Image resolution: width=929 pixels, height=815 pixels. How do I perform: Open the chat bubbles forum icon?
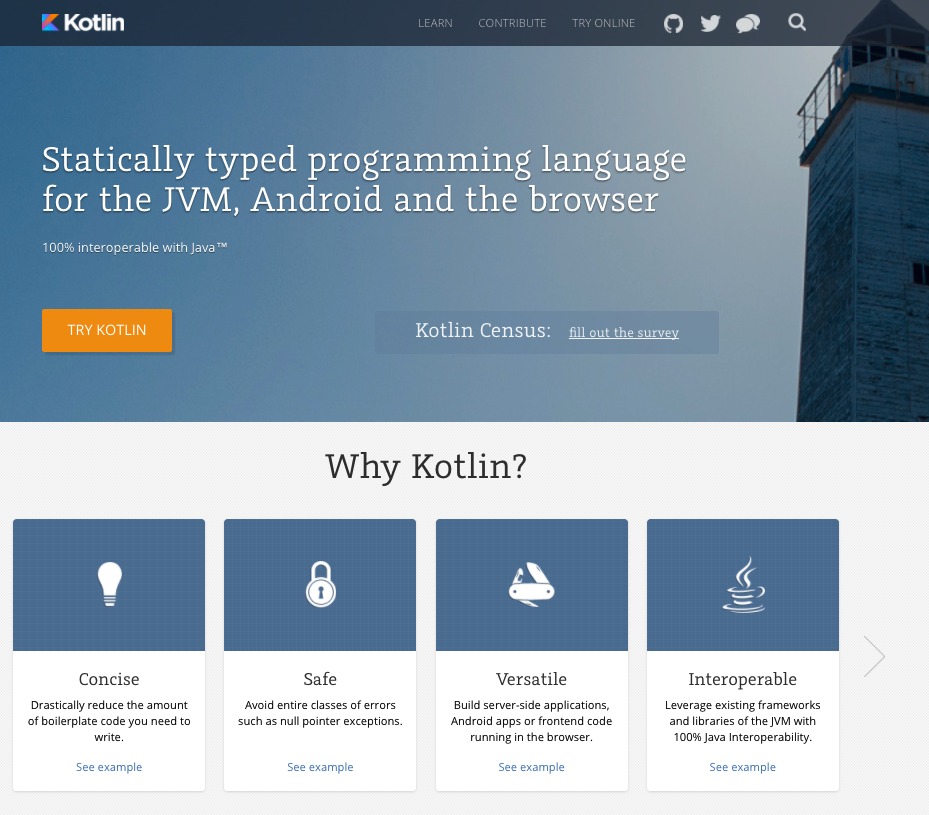point(748,24)
